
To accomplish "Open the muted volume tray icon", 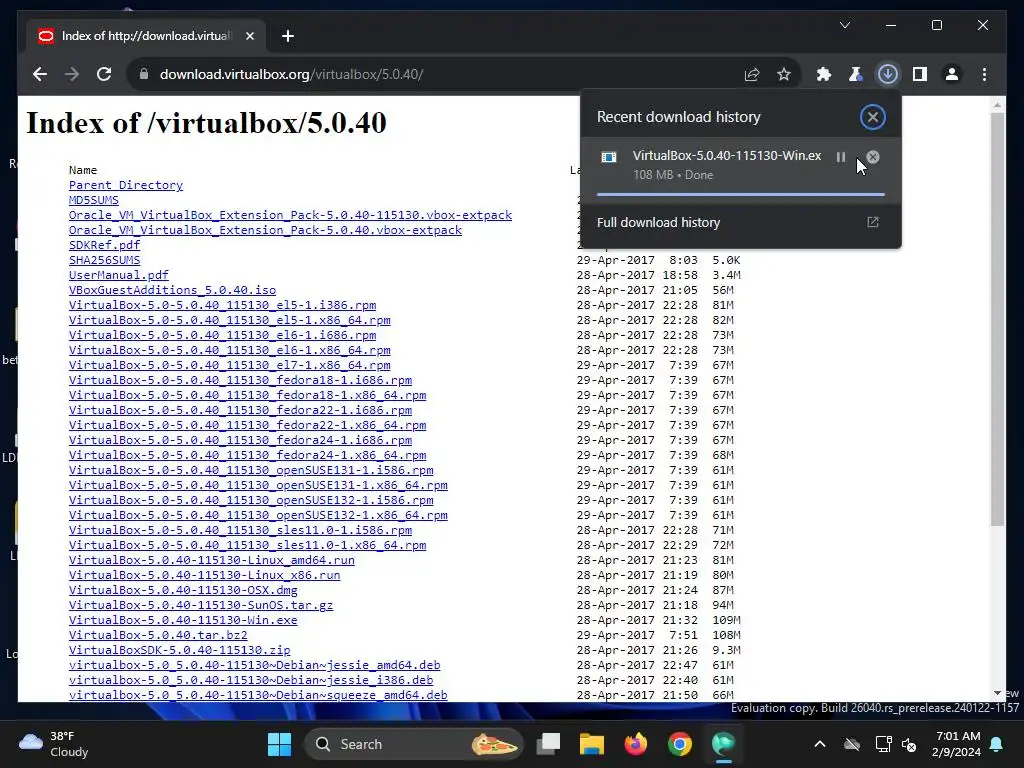I will (909, 744).
